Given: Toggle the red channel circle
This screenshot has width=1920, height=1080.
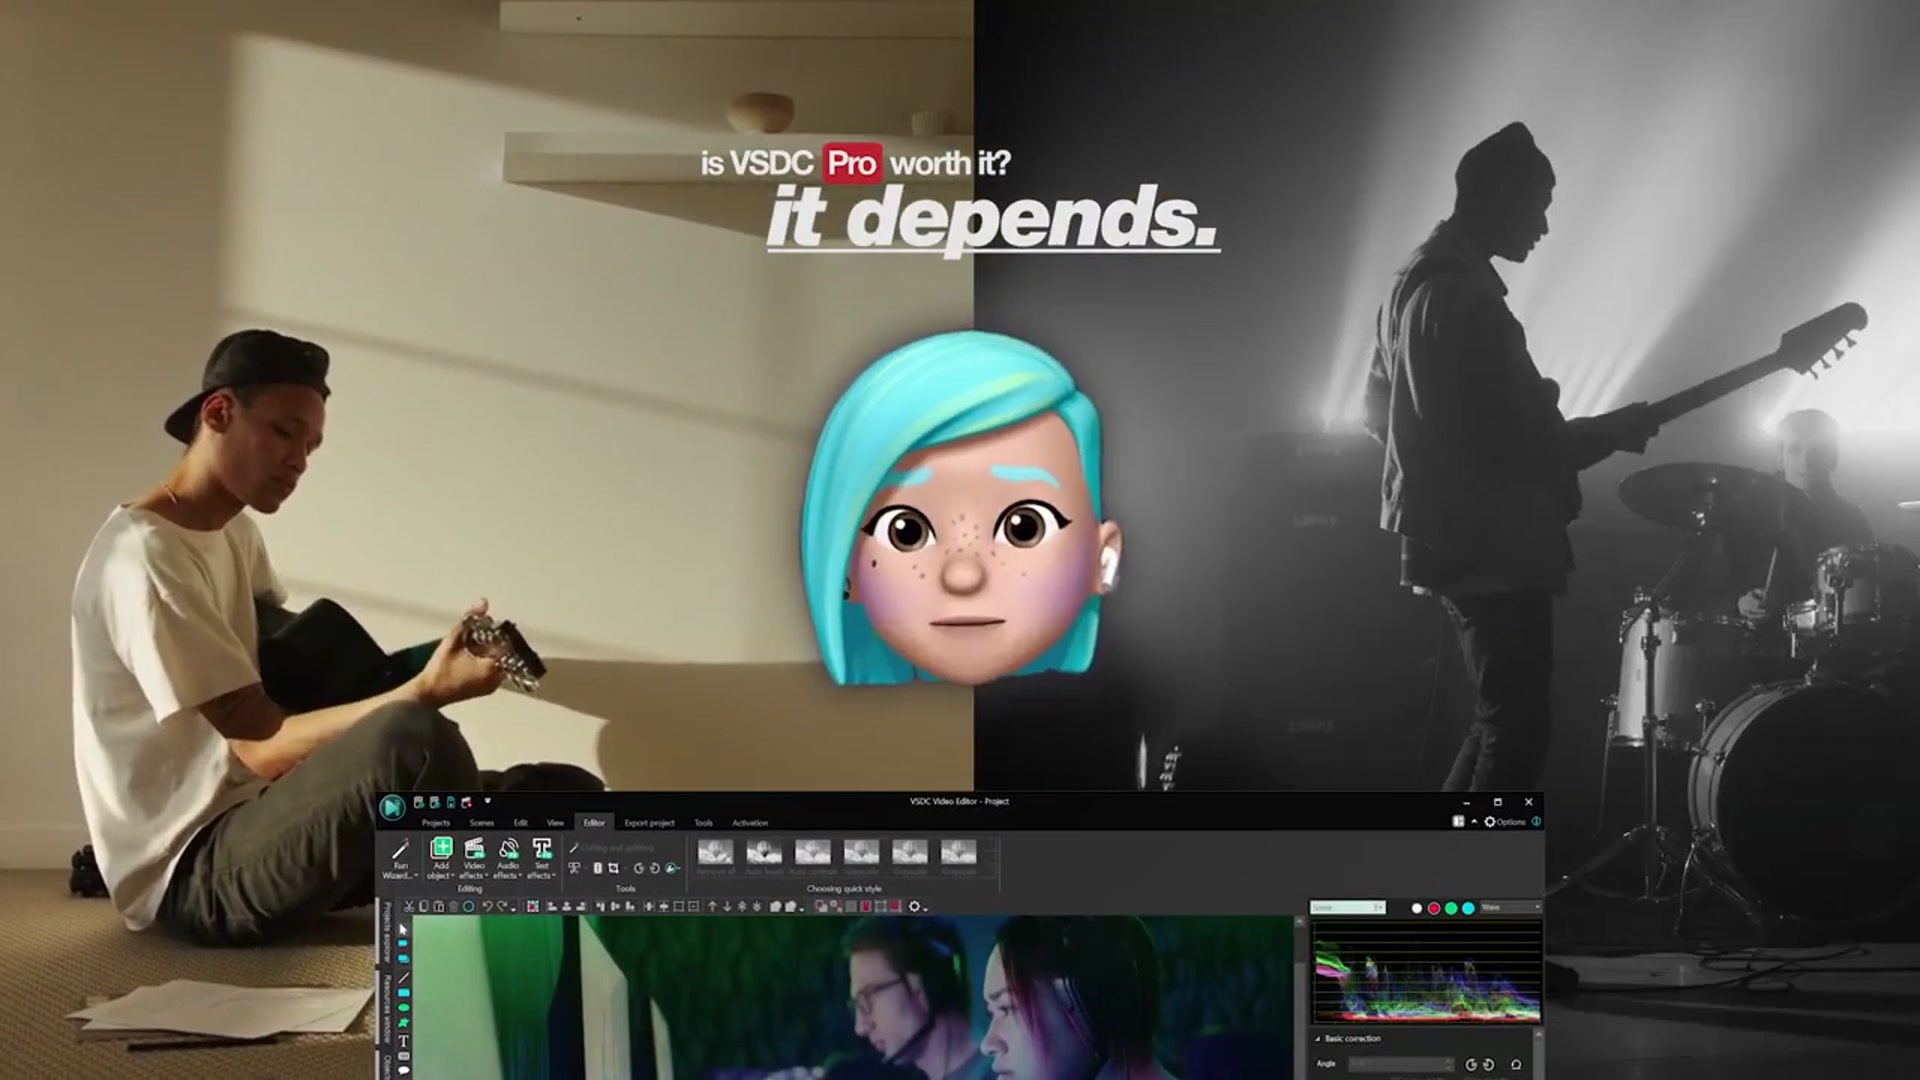Looking at the screenshot, I should click(1434, 908).
